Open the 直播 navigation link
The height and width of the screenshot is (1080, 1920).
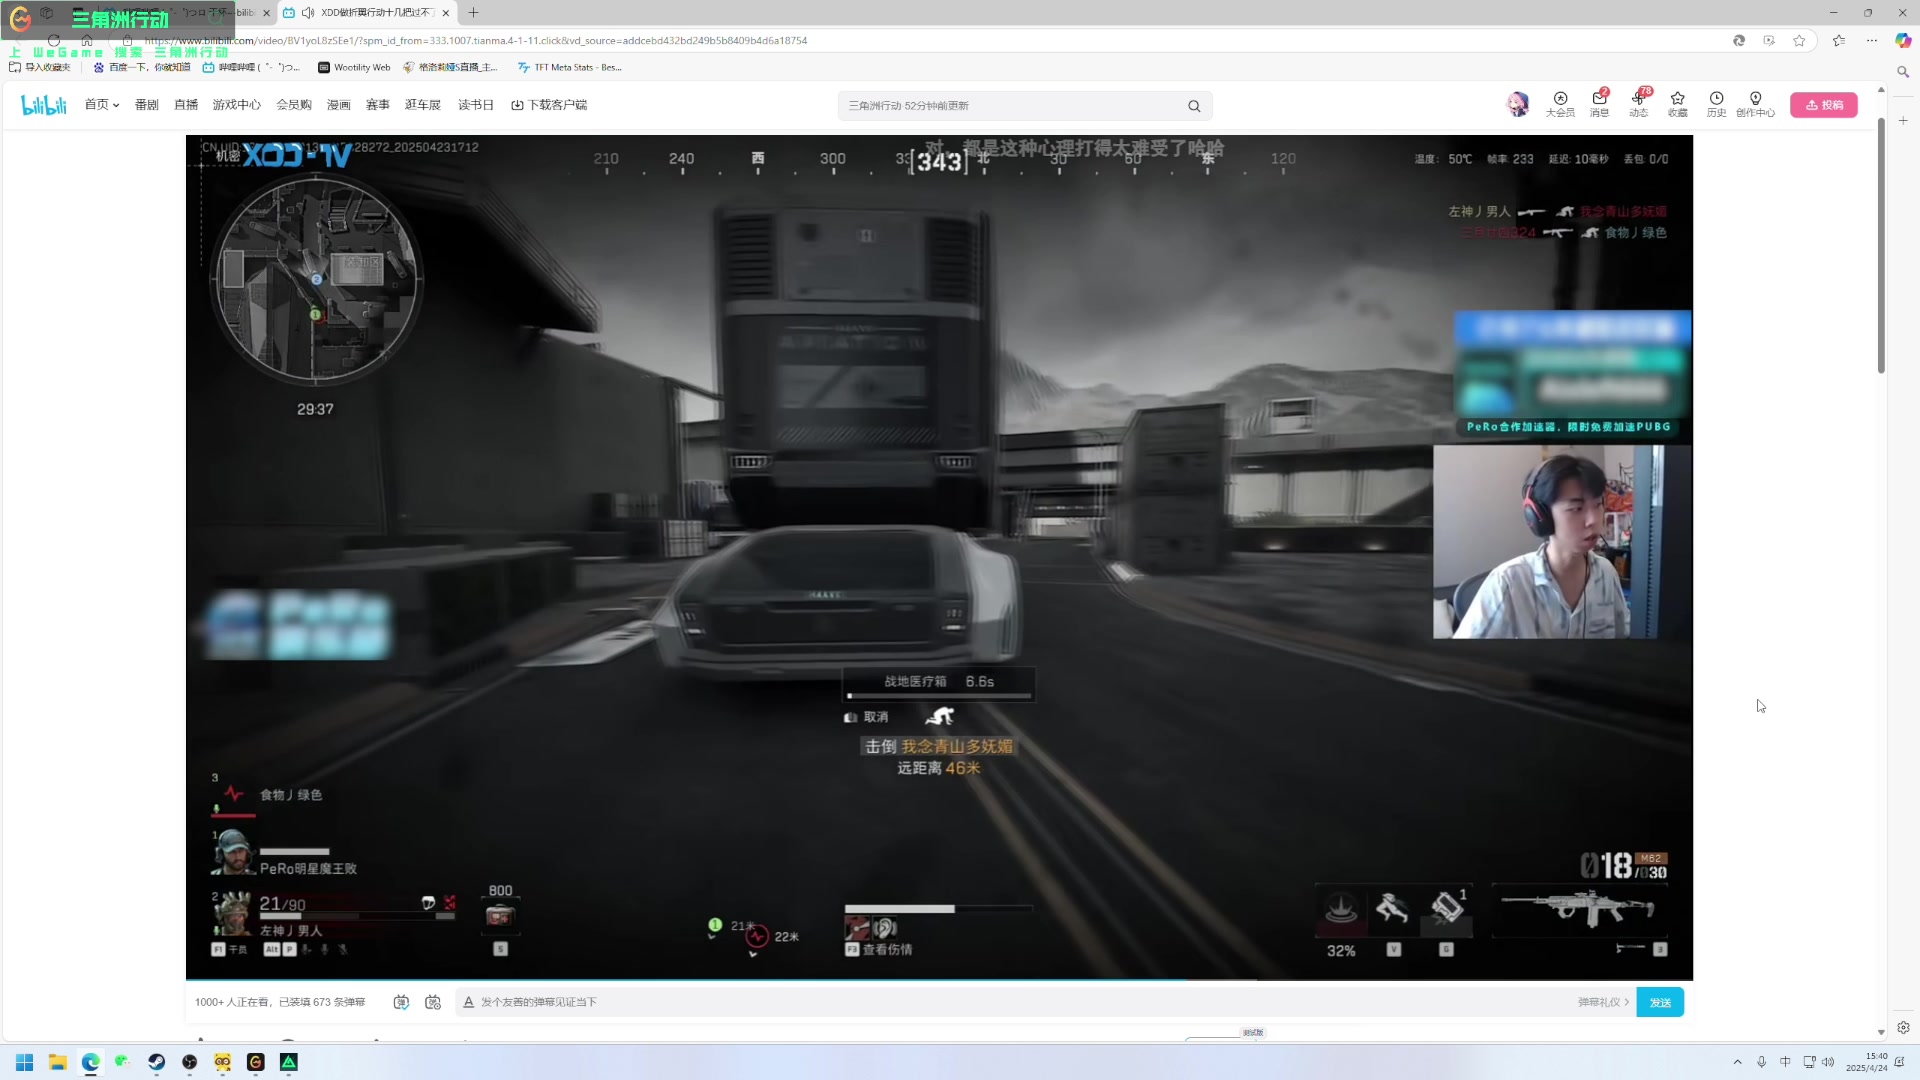[x=186, y=105]
